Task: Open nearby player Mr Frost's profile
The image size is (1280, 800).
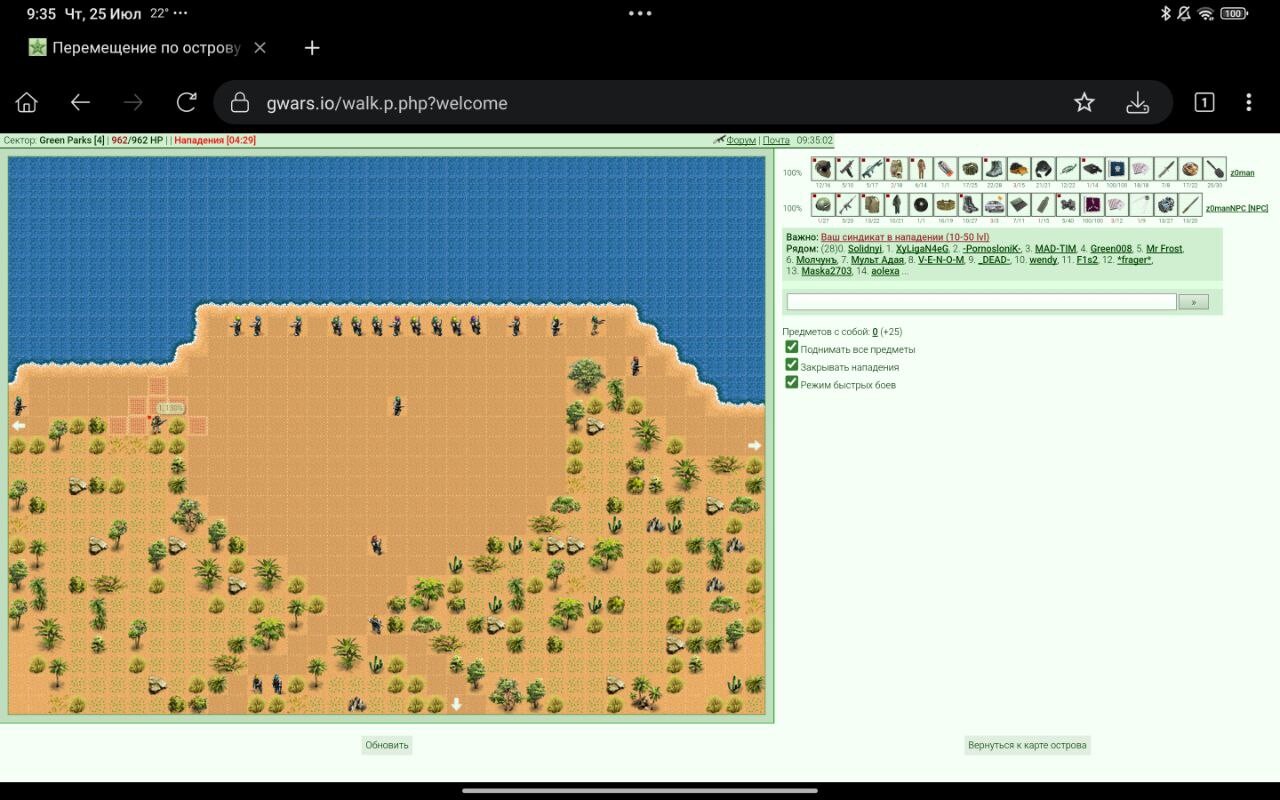Action: (1164, 248)
